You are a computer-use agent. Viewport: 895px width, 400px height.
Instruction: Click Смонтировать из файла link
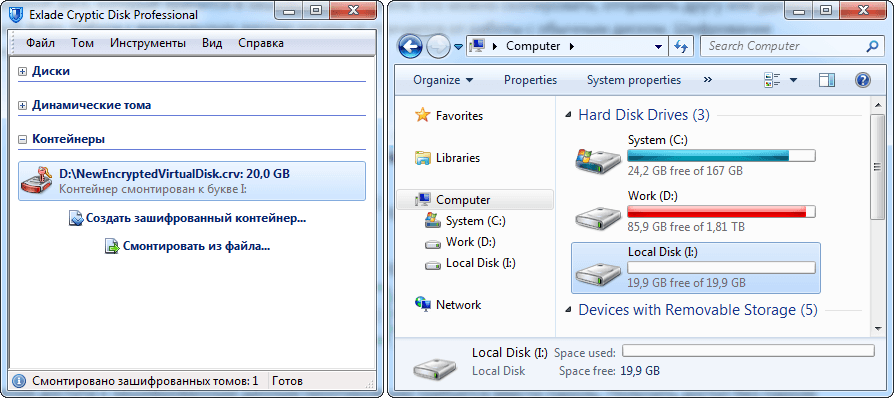click(196, 247)
